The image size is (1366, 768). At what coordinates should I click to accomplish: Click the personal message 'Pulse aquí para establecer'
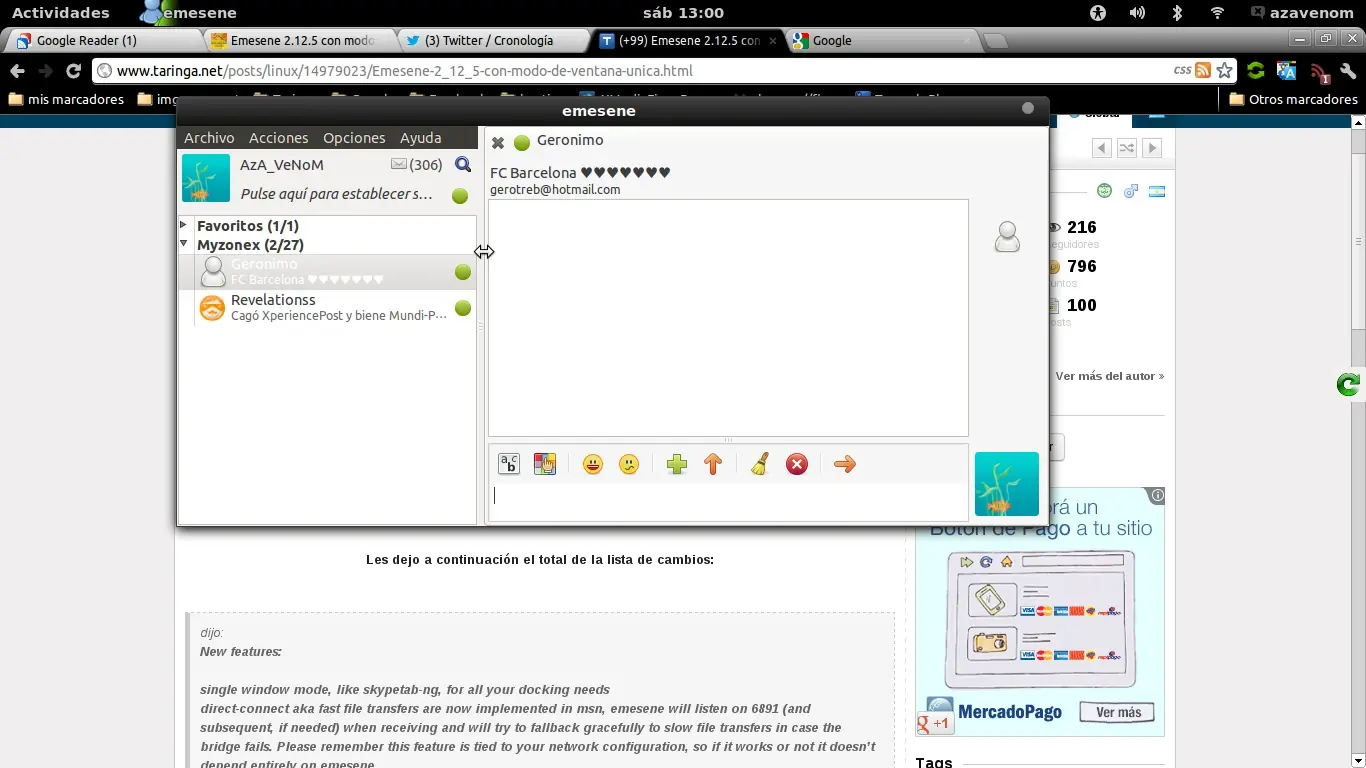point(337,194)
